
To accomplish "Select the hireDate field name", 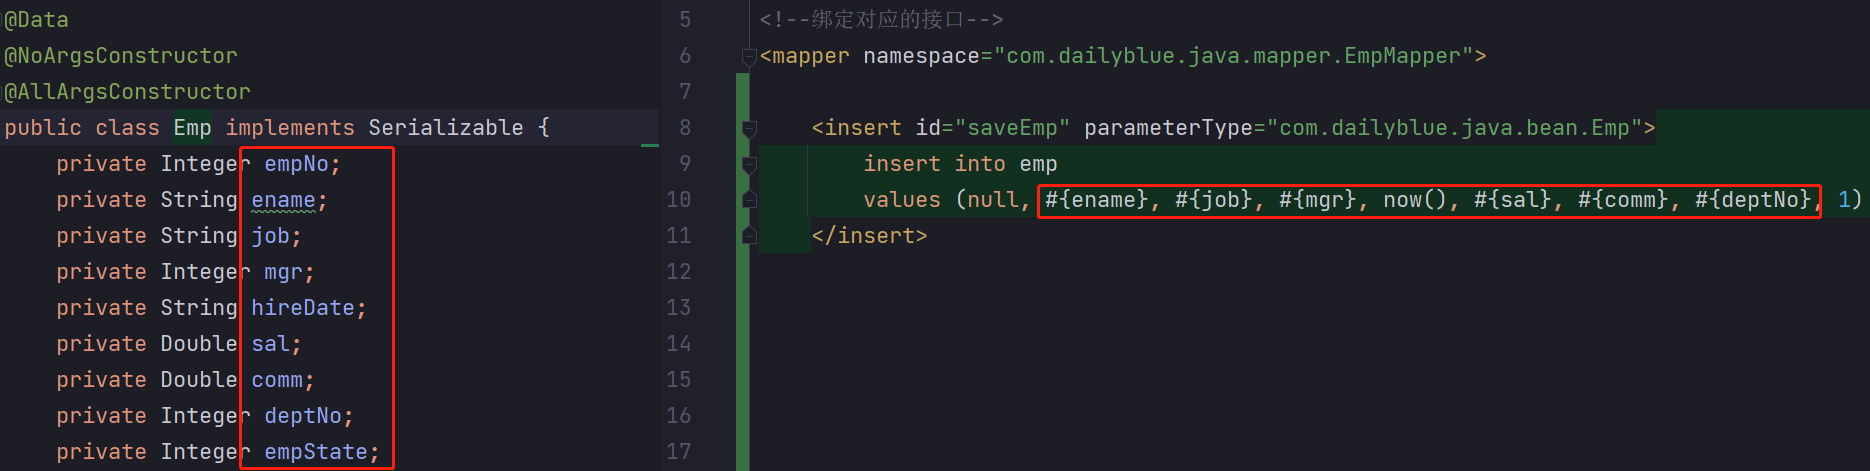I will click(303, 308).
